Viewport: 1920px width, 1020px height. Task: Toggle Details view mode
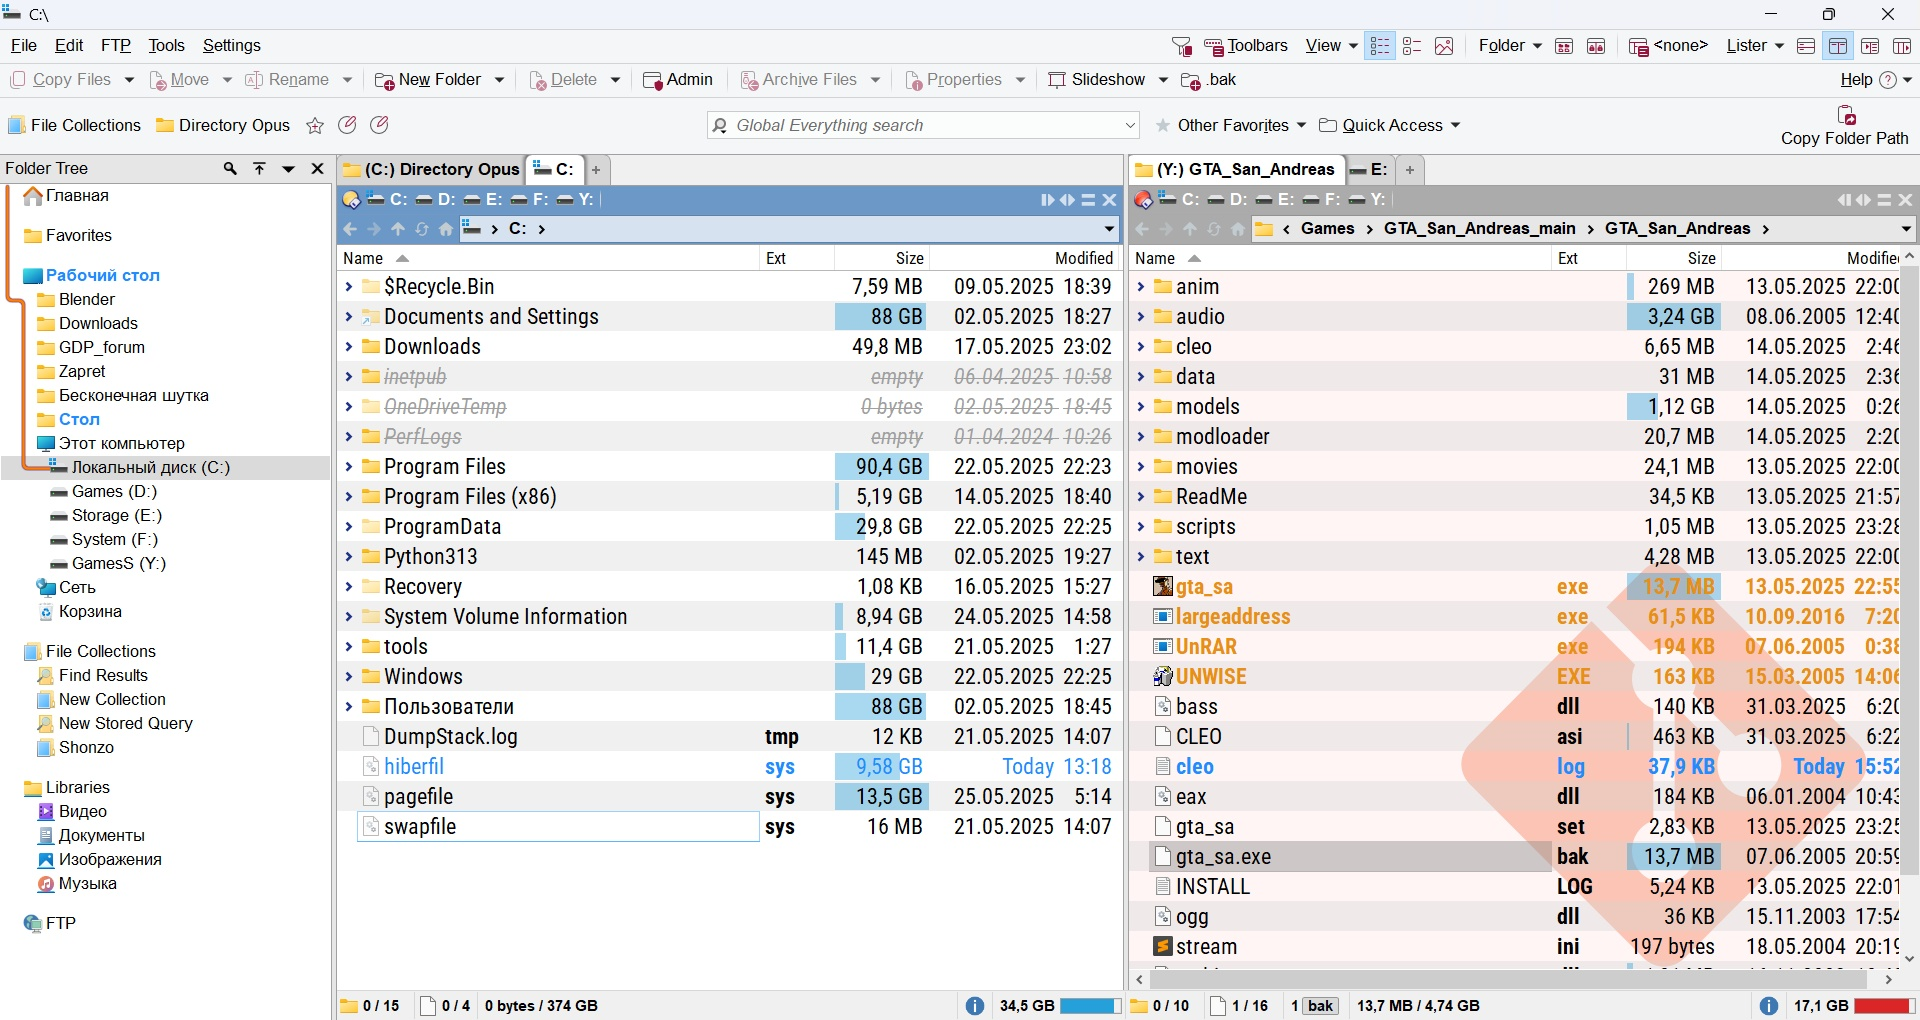point(1380,46)
